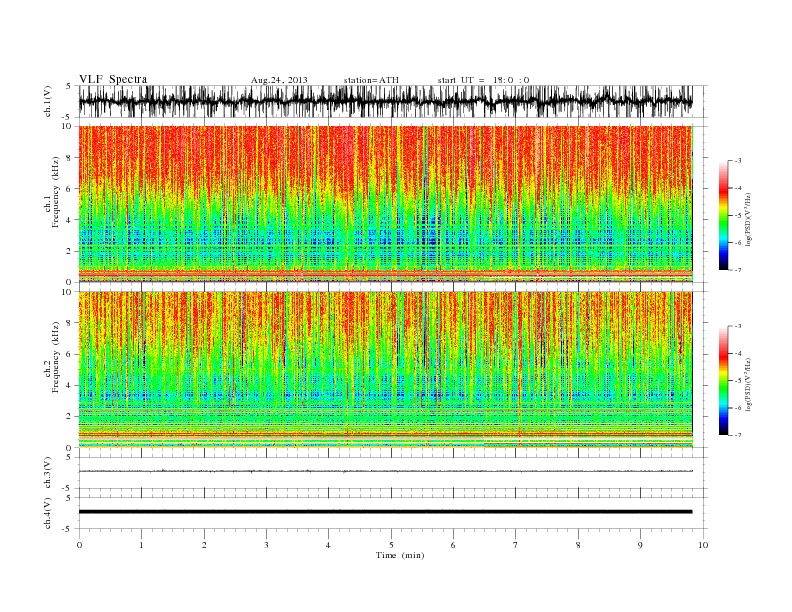Image resolution: width=792 pixels, height=612 pixels.
Task: Click the date label 'Aug.24, 2013'
Action: 279,80
